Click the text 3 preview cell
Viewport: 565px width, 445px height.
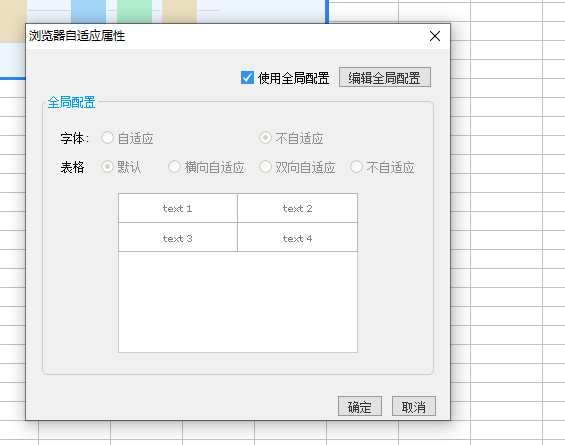point(178,237)
